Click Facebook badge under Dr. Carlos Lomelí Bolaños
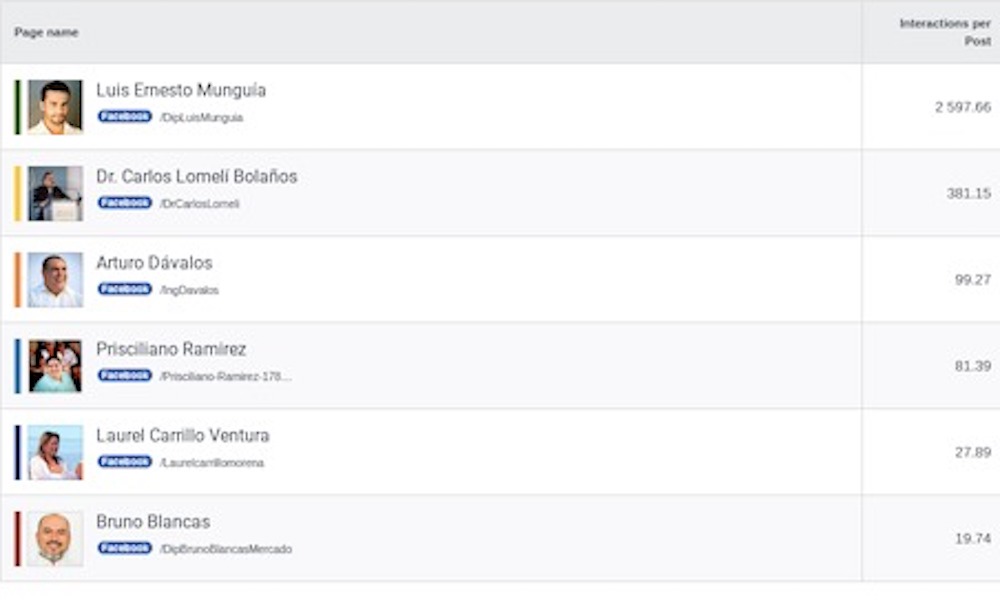 (x=124, y=203)
